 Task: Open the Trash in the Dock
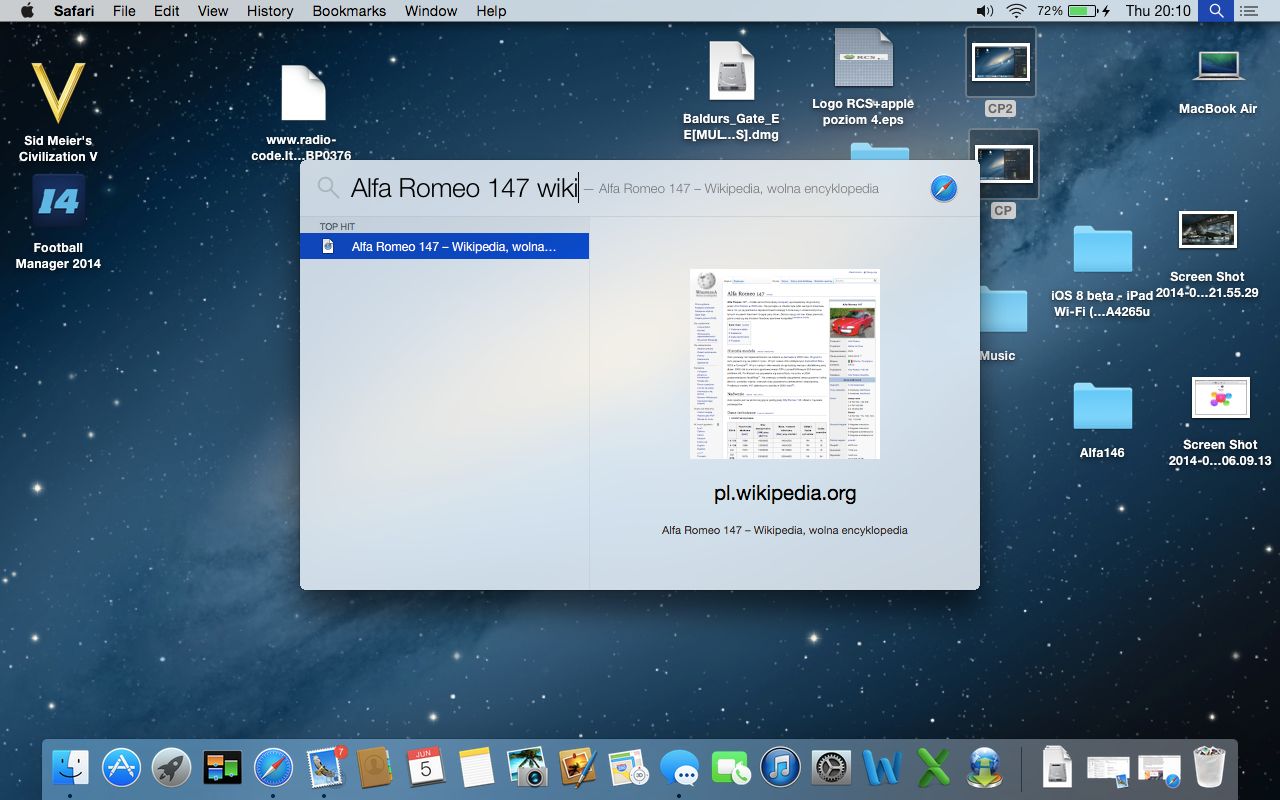1209,768
